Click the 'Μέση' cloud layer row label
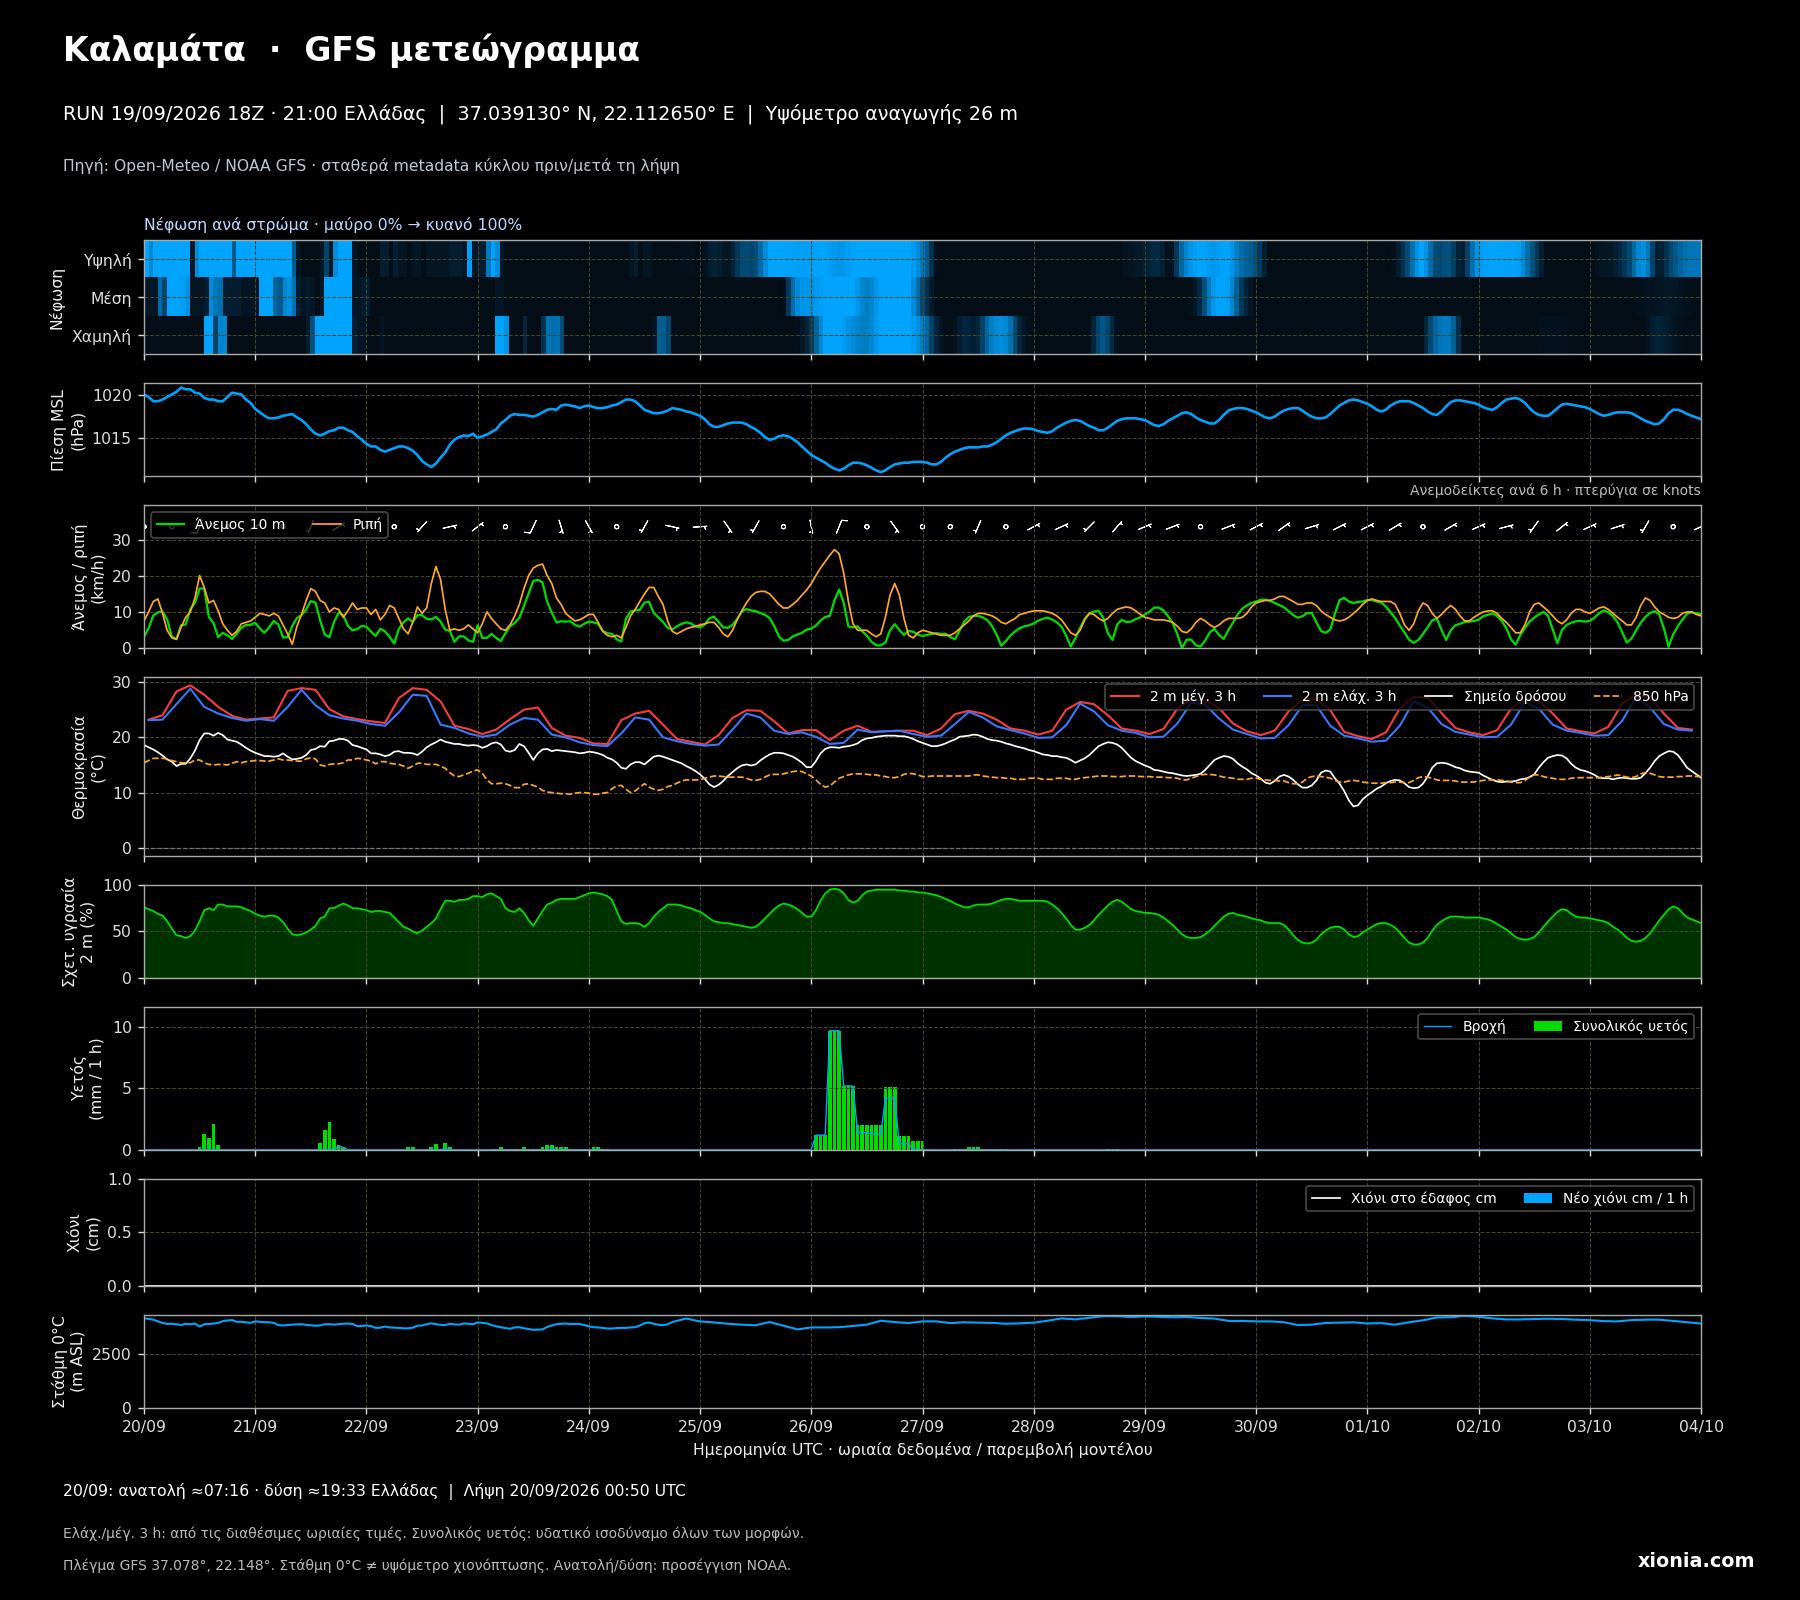This screenshot has width=1800, height=1600. 111,299
